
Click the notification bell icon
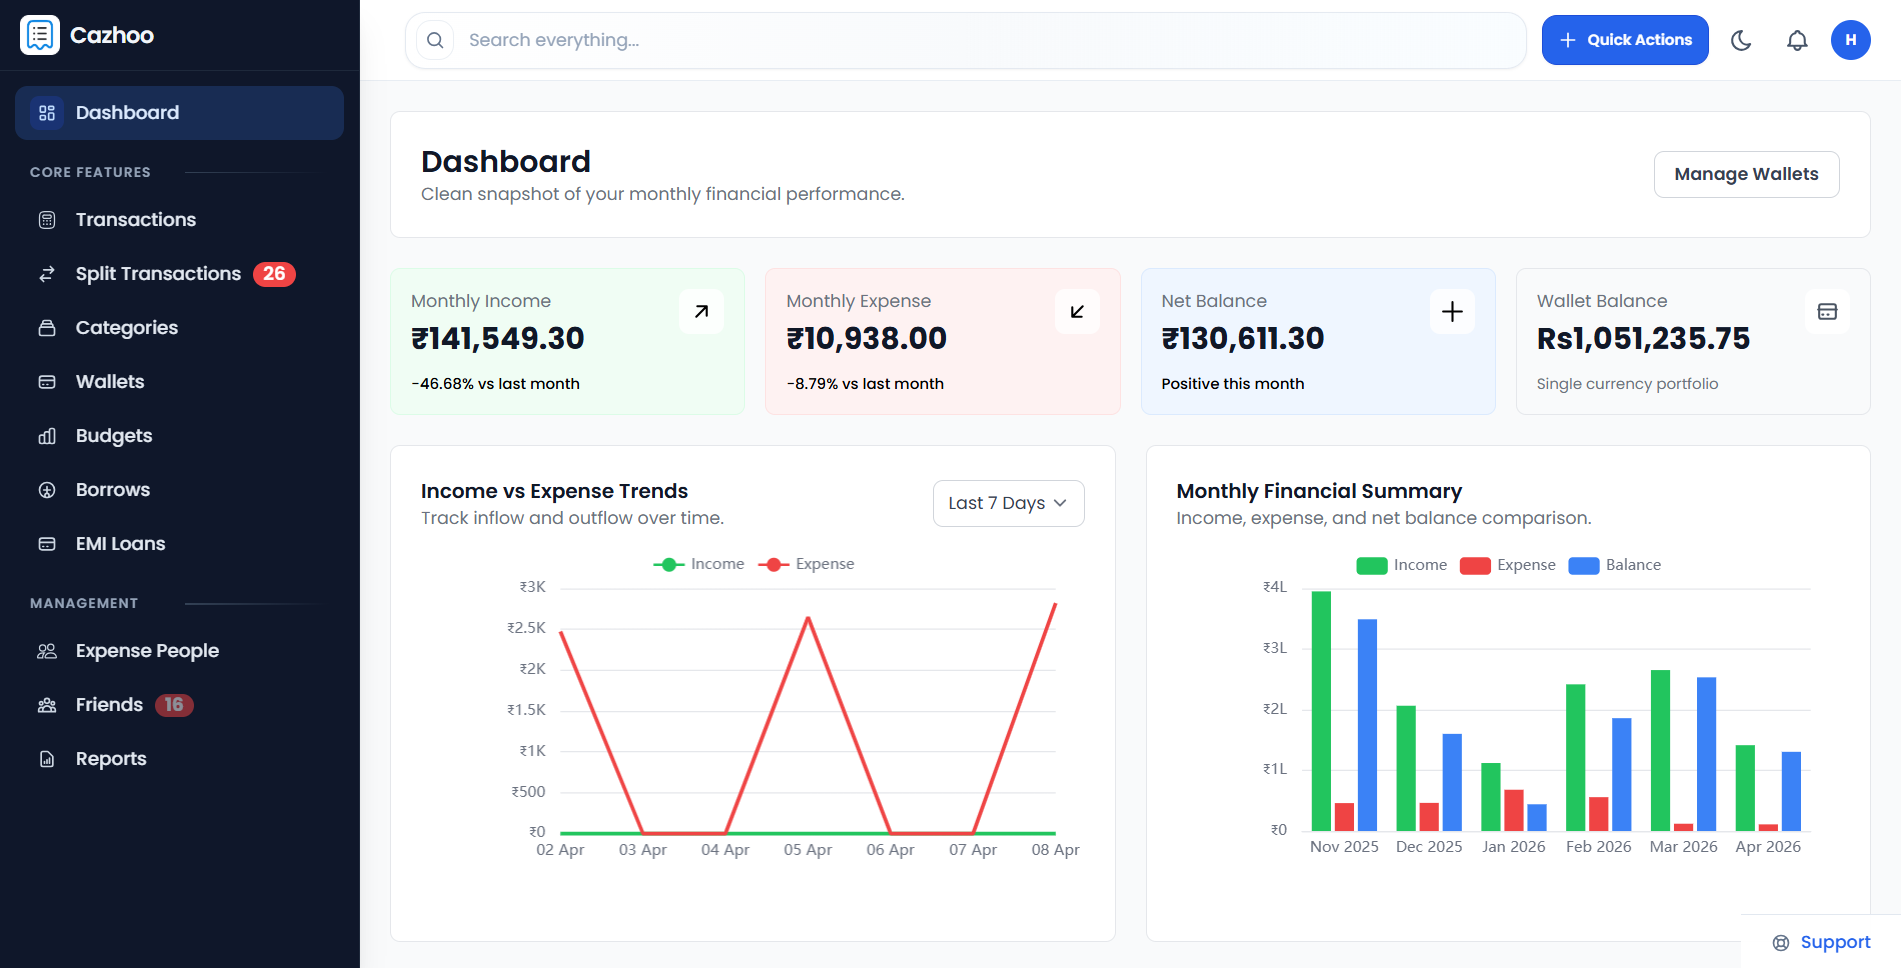1797,40
